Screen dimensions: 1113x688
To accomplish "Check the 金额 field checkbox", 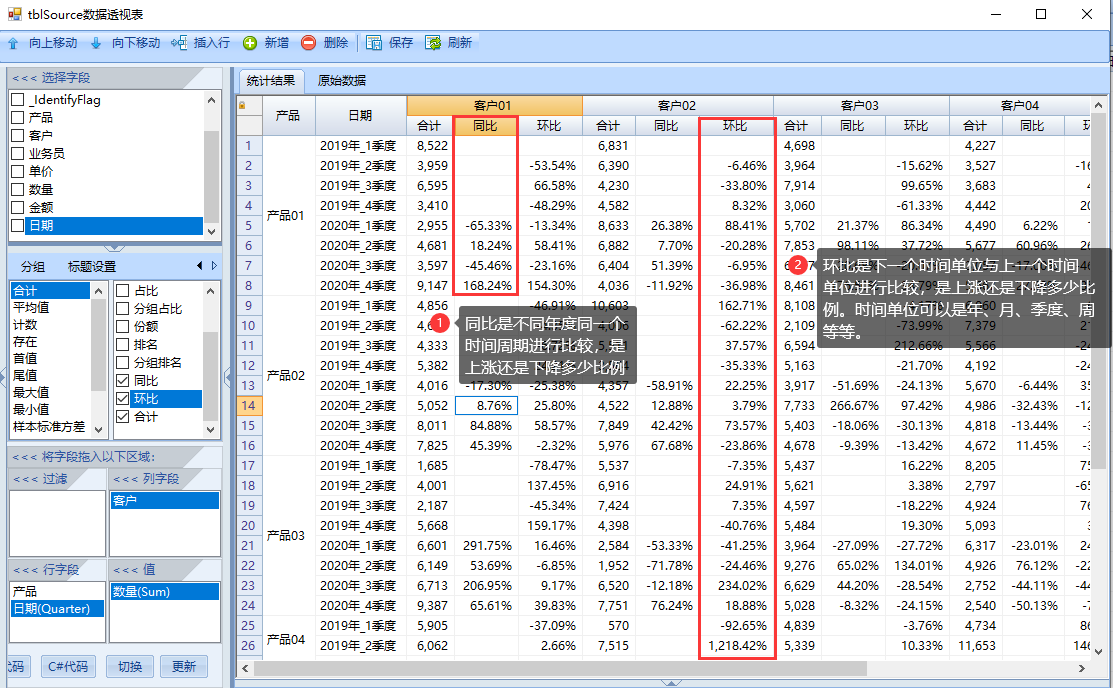I will [x=18, y=207].
